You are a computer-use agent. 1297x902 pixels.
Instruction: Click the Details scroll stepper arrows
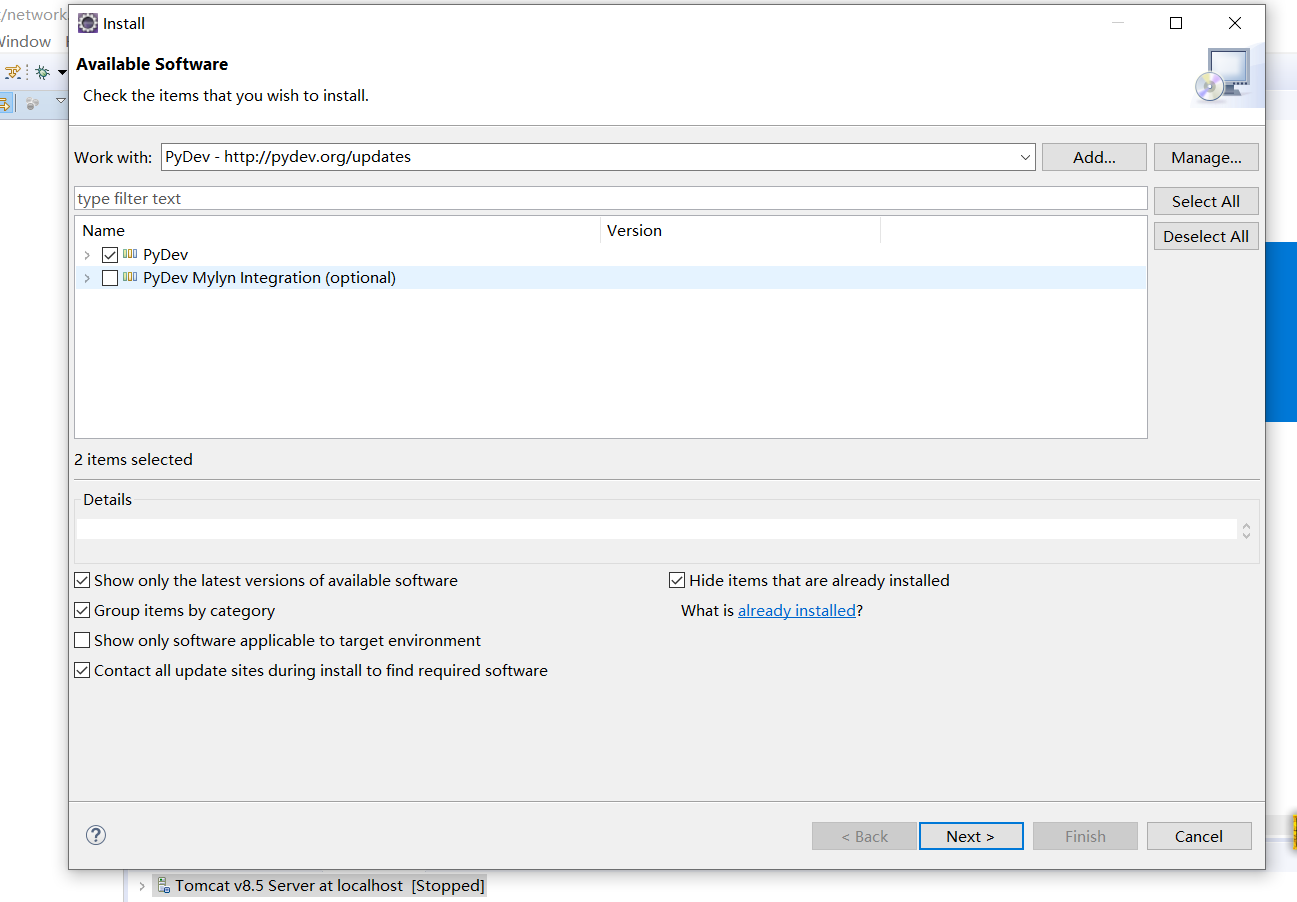point(1246,530)
